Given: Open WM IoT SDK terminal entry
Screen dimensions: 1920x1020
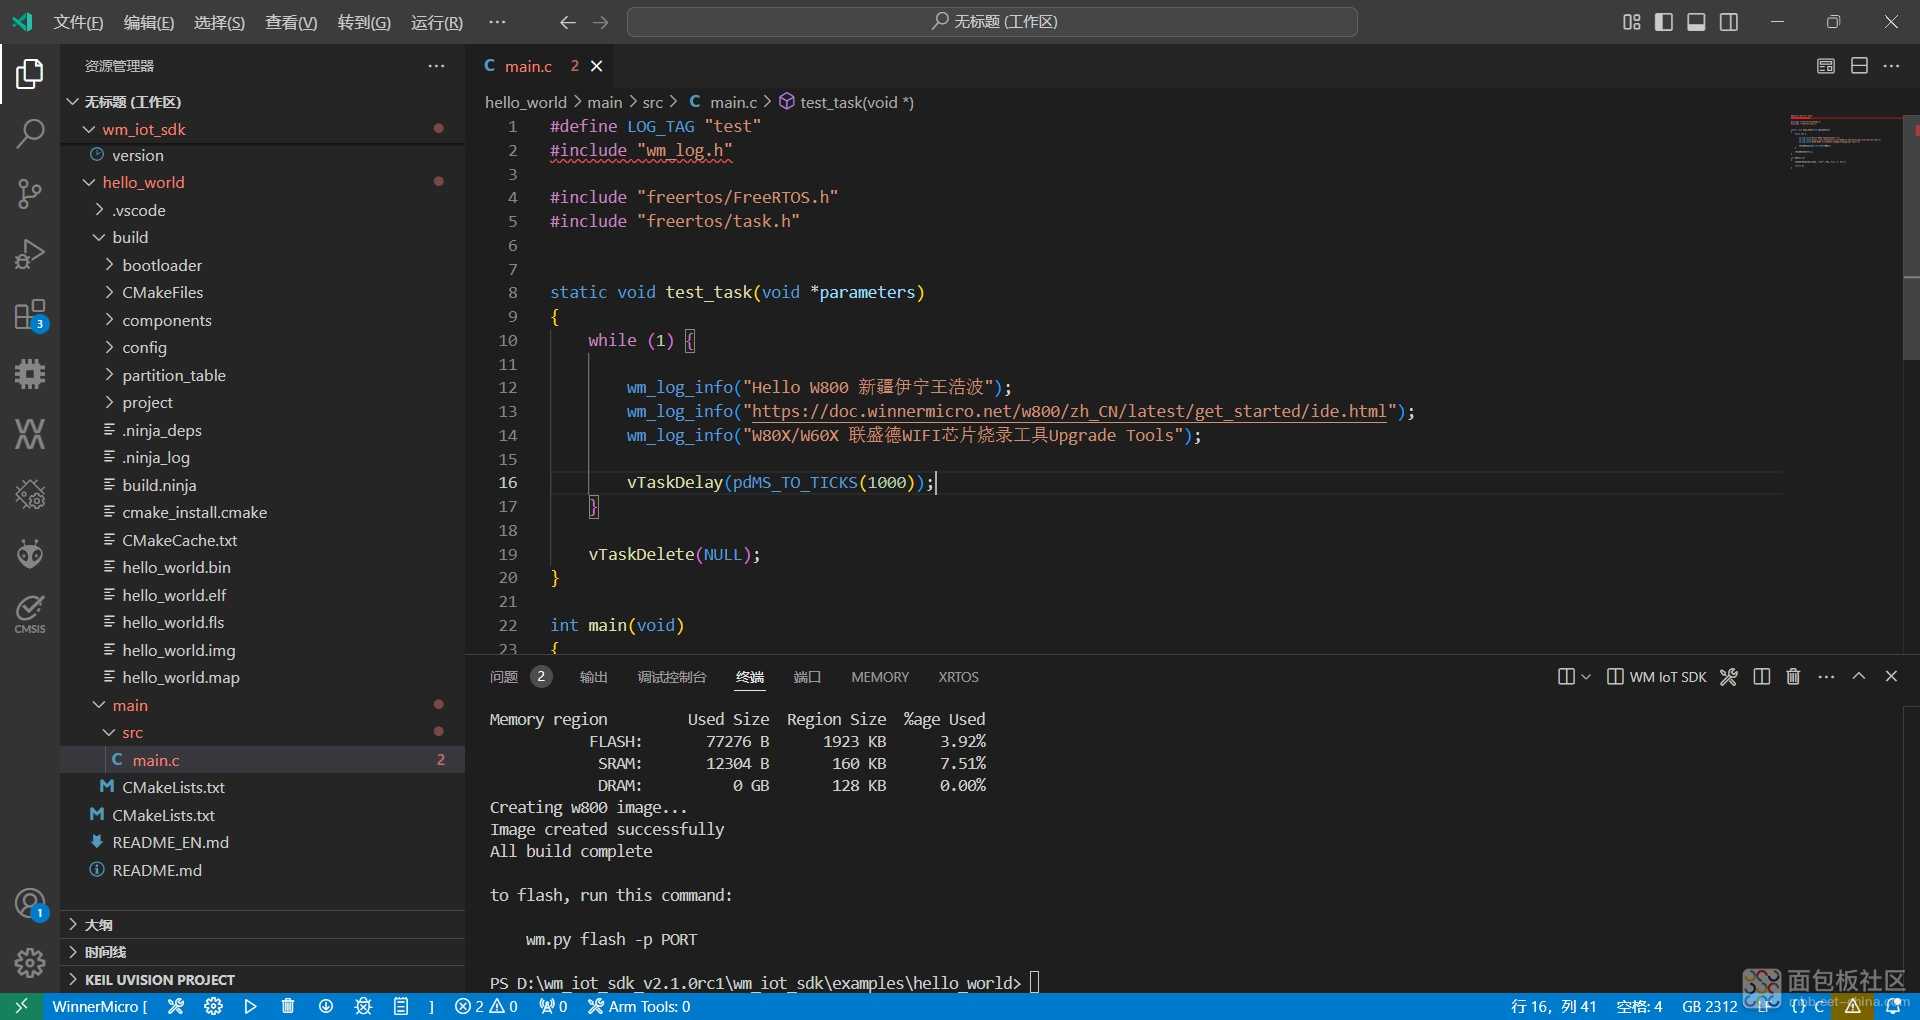Looking at the screenshot, I should tap(1657, 677).
